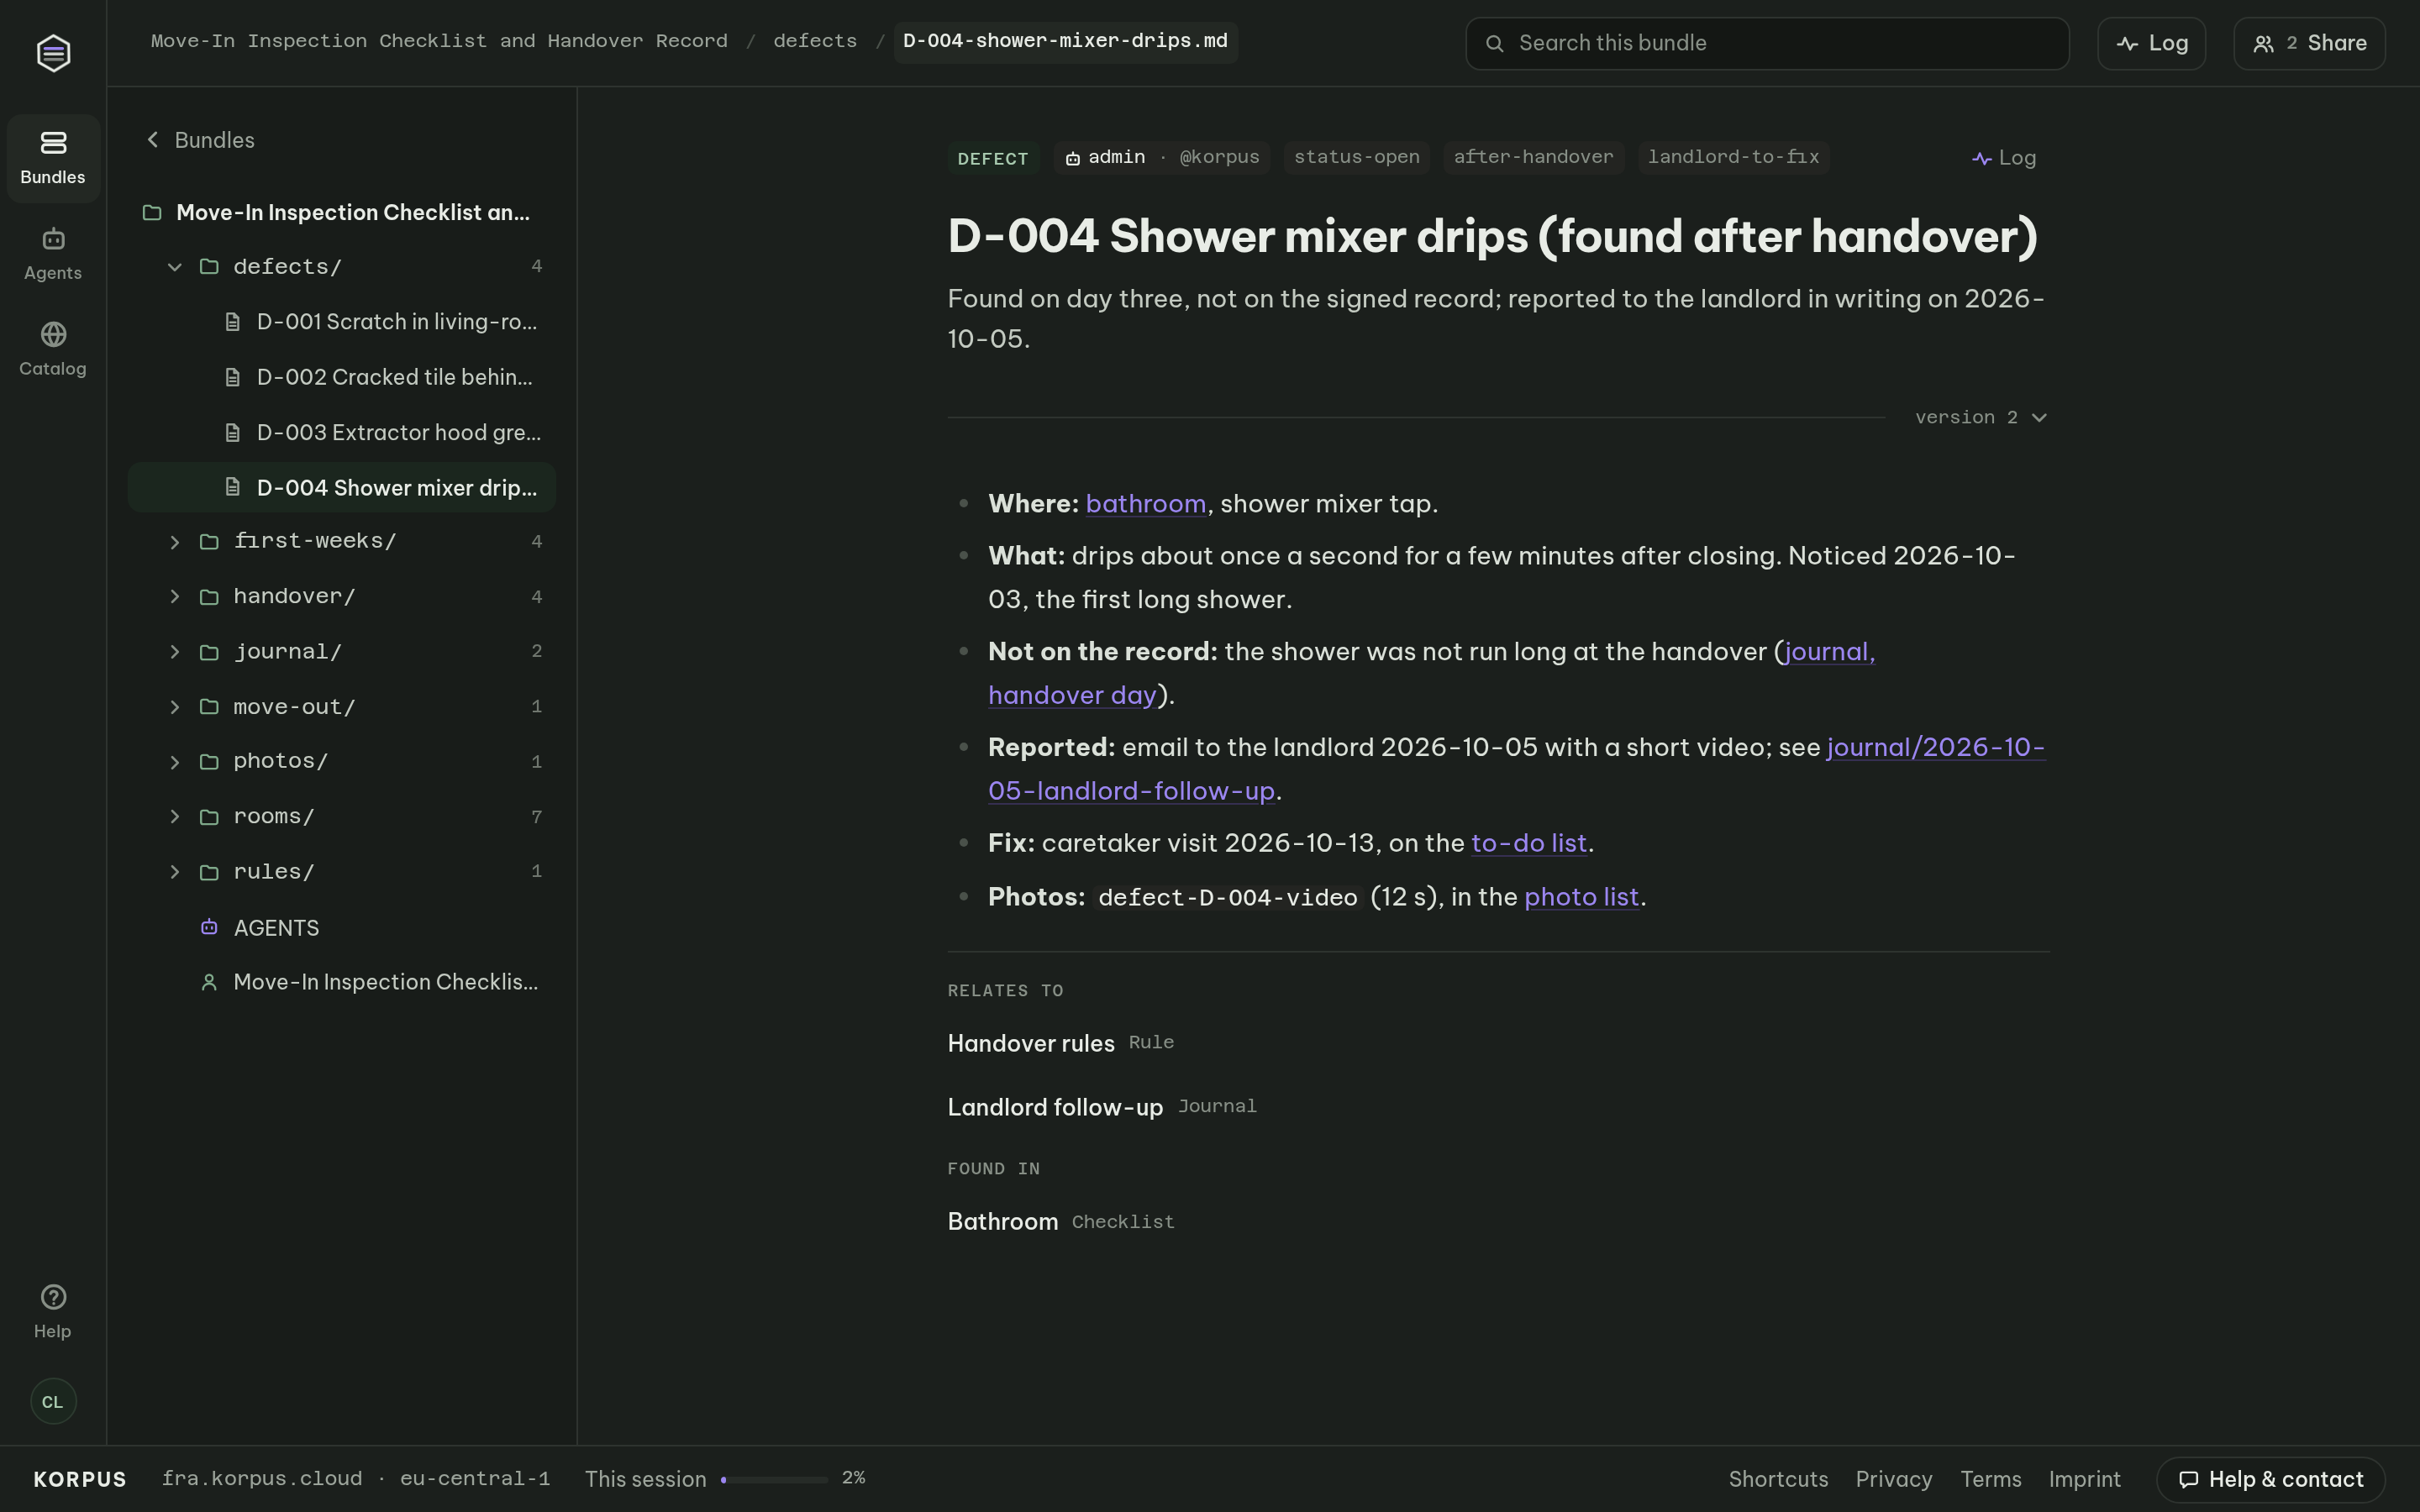Open the Bundles sidebar section
This screenshot has height=1512, width=2420.
pos(53,158)
